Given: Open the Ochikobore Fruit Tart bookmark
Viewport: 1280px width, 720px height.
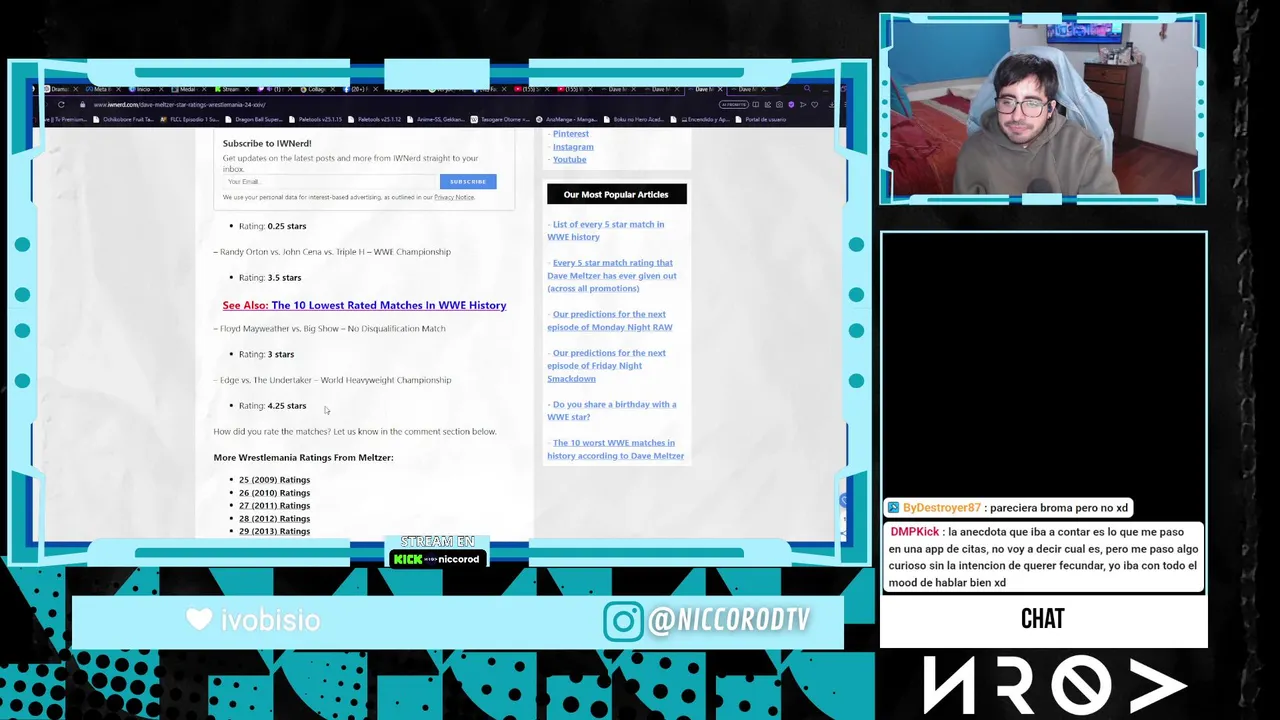Looking at the screenshot, I should point(123,119).
